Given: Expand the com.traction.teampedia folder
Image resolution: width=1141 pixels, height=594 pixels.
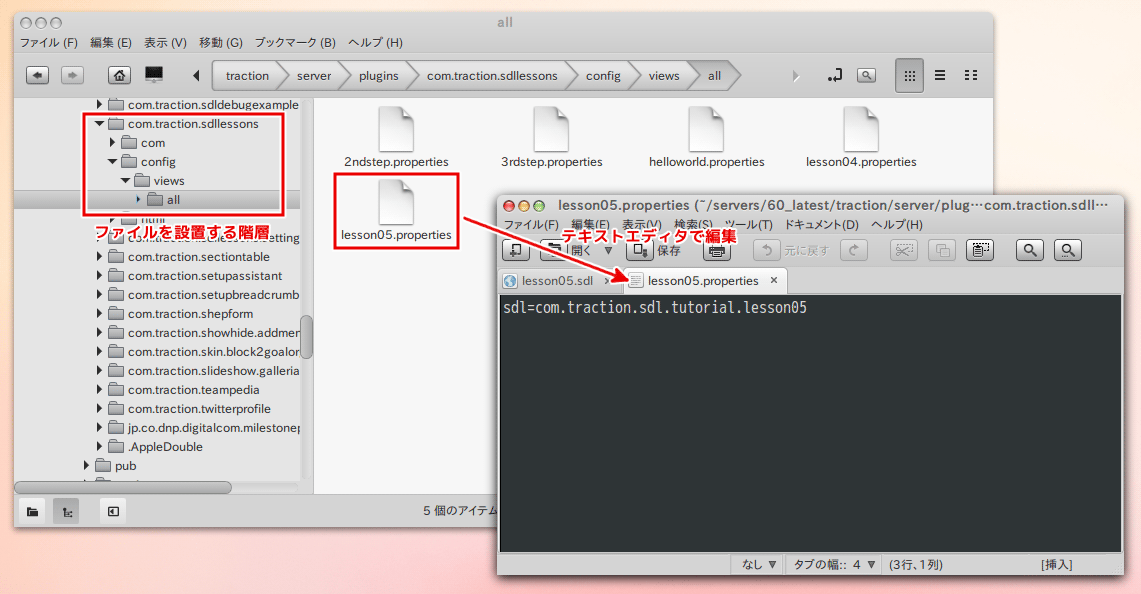Looking at the screenshot, I should 99,390.
